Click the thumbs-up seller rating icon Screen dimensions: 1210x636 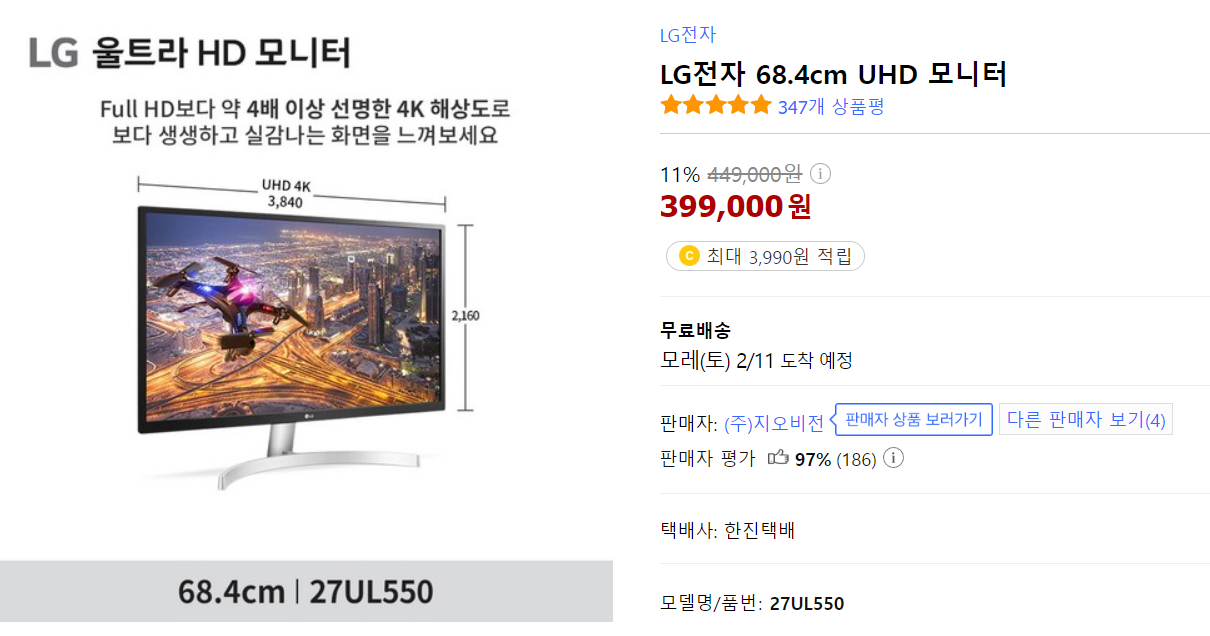click(777, 458)
